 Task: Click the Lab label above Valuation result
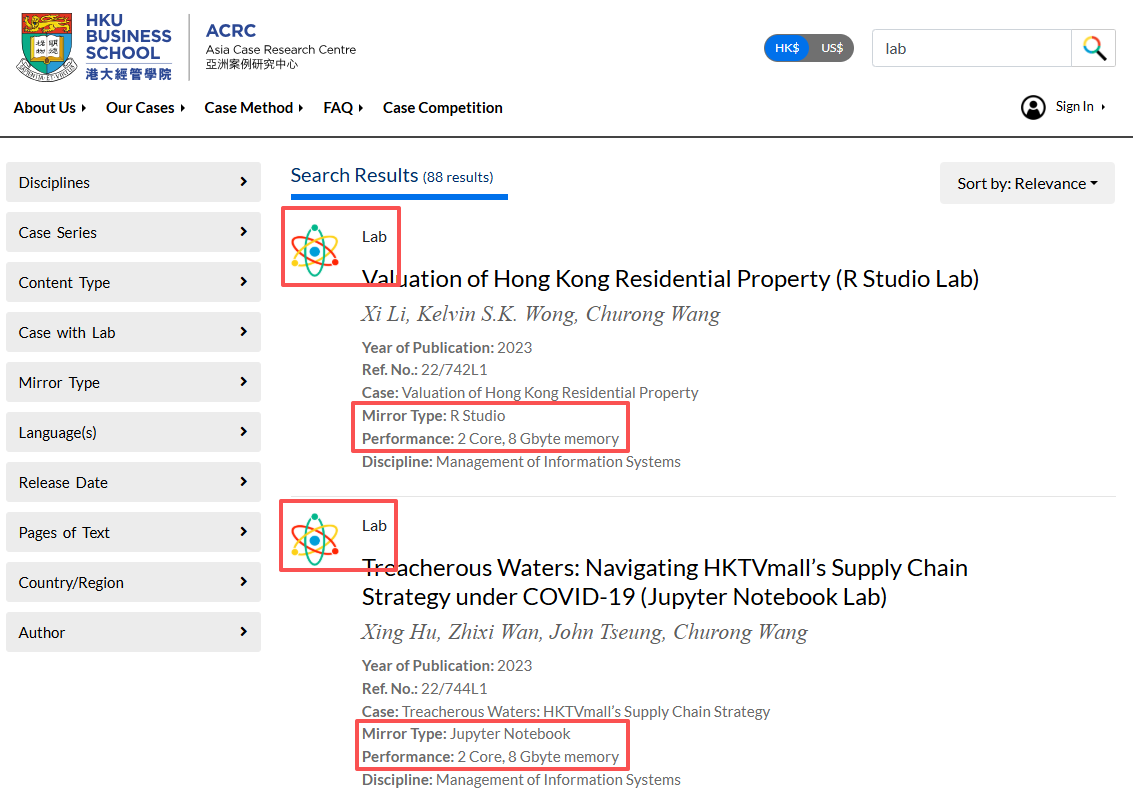pos(374,237)
